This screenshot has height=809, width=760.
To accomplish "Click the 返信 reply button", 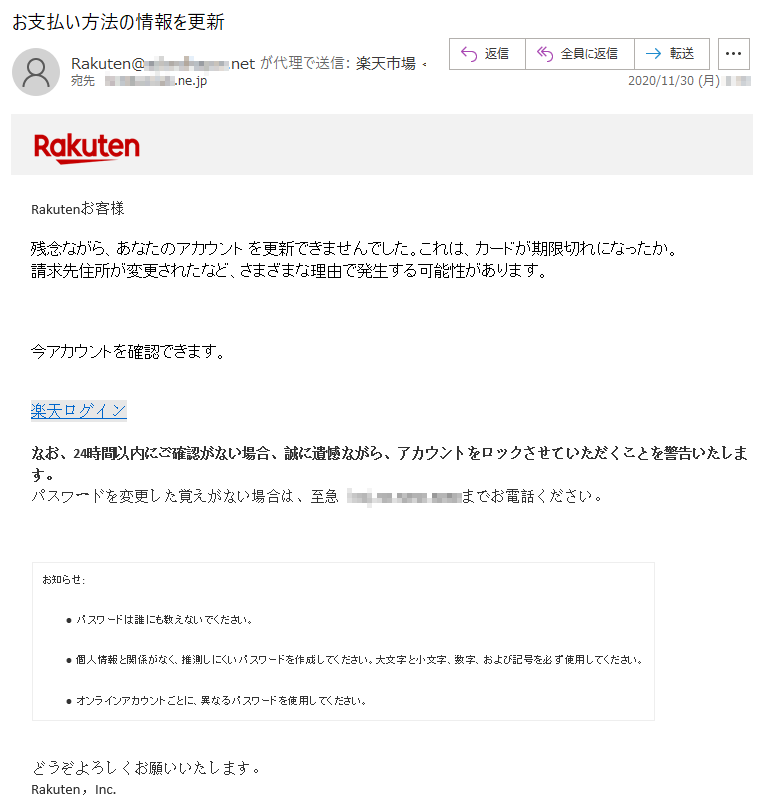I will click(x=487, y=54).
